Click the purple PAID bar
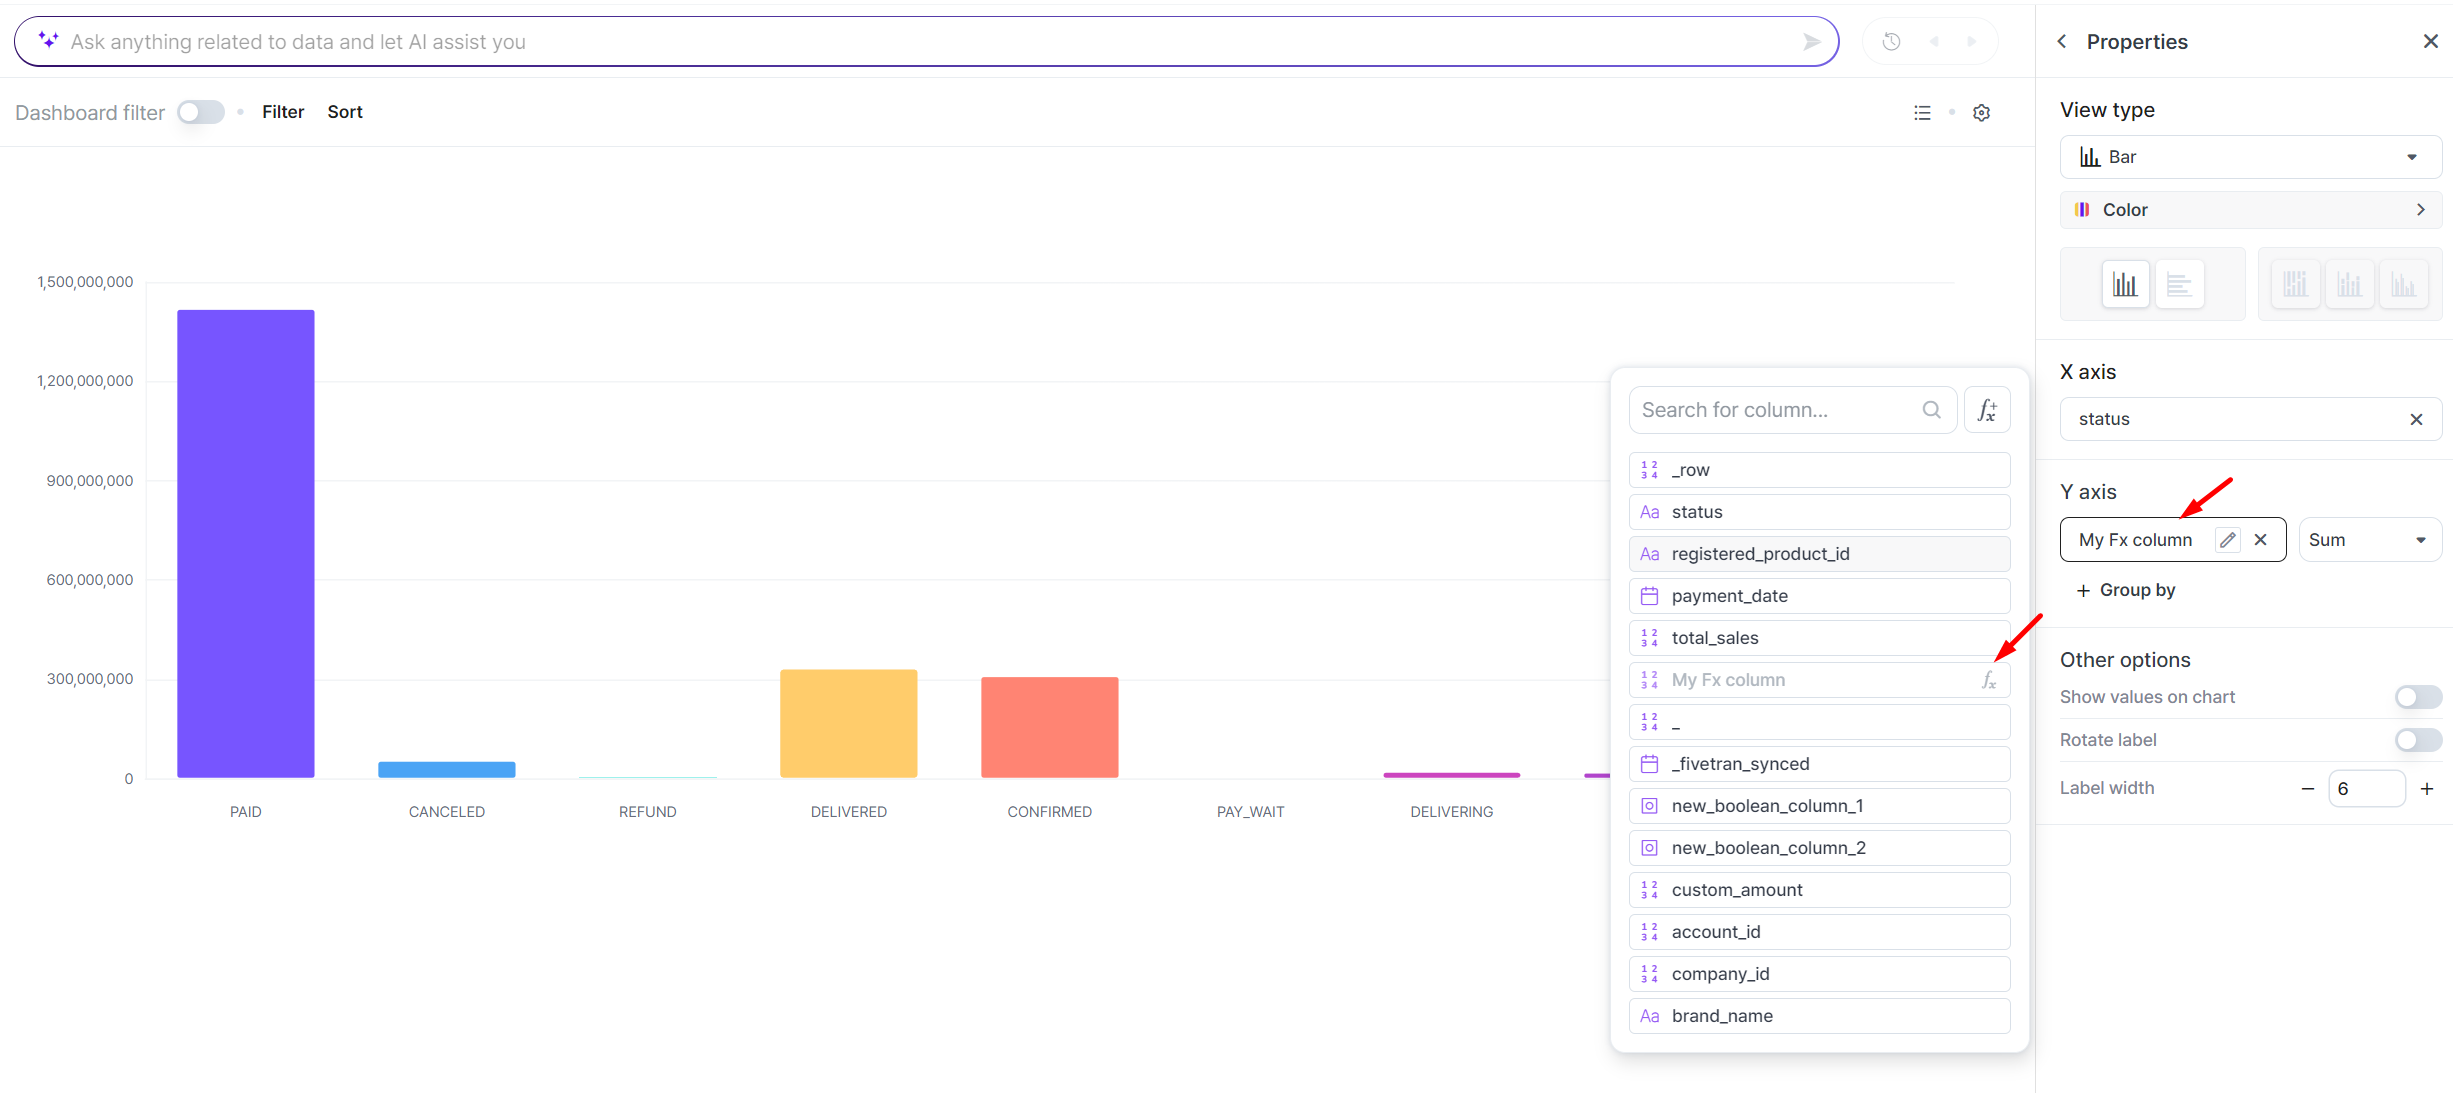Viewport: 2453px width, 1093px height. 246,543
